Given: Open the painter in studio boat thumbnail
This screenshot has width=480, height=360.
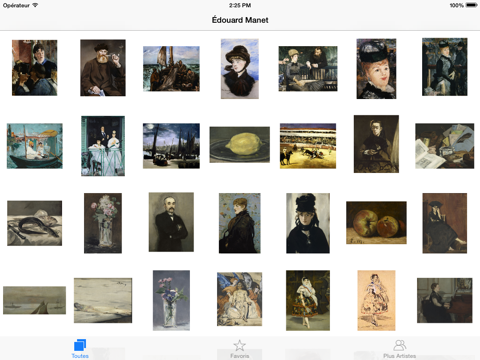Looking at the screenshot, I should [x=35, y=146].
